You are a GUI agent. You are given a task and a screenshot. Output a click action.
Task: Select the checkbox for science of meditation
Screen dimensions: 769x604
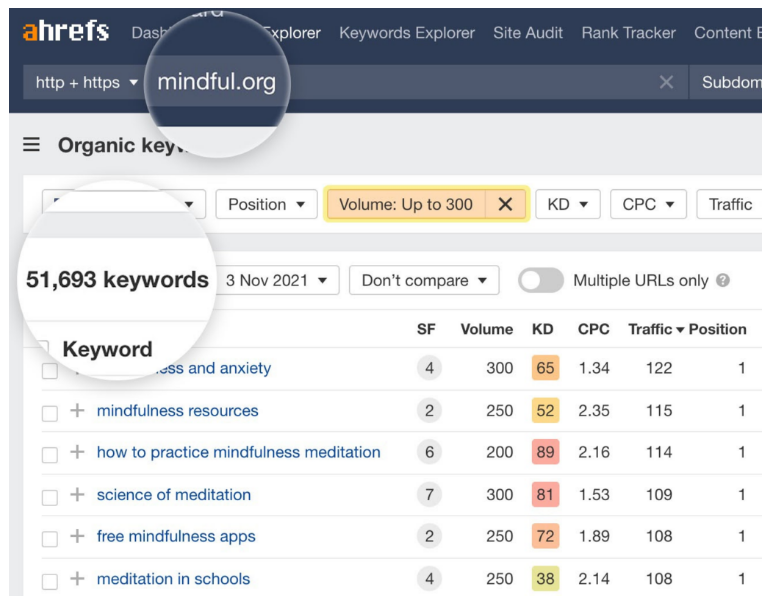click(50, 496)
